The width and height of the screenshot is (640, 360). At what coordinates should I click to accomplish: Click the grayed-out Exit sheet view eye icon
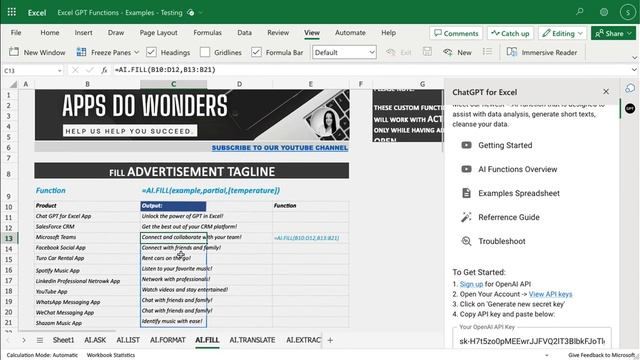point(391,52)
